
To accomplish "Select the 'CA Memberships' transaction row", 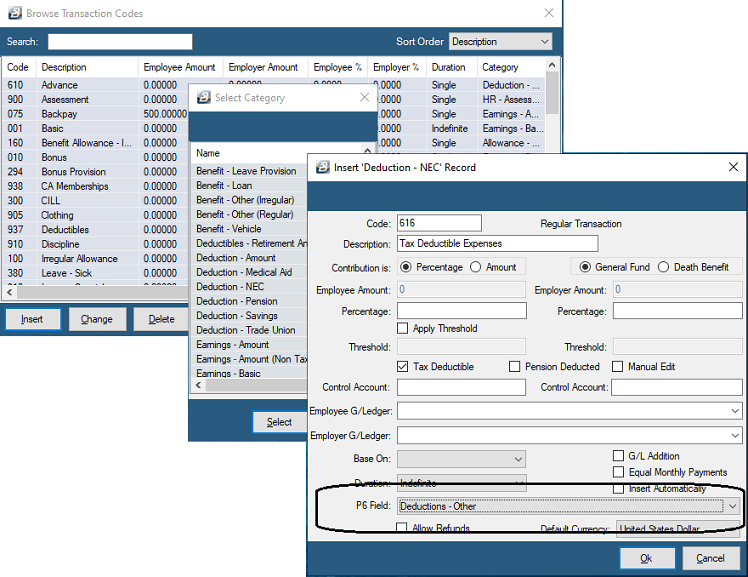I will 95,186.
